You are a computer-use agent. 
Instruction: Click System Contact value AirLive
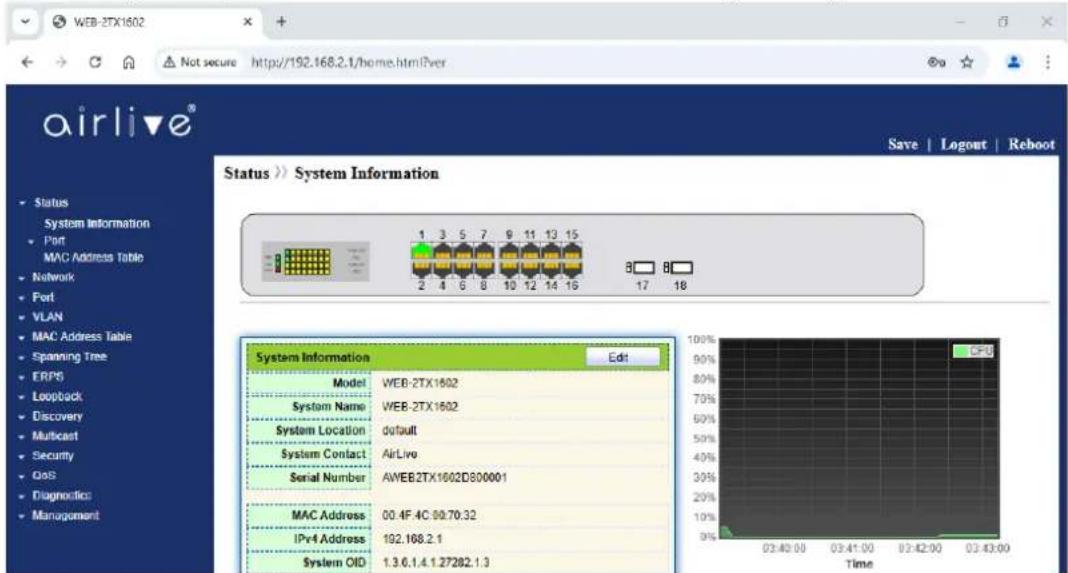click(399, 454)
